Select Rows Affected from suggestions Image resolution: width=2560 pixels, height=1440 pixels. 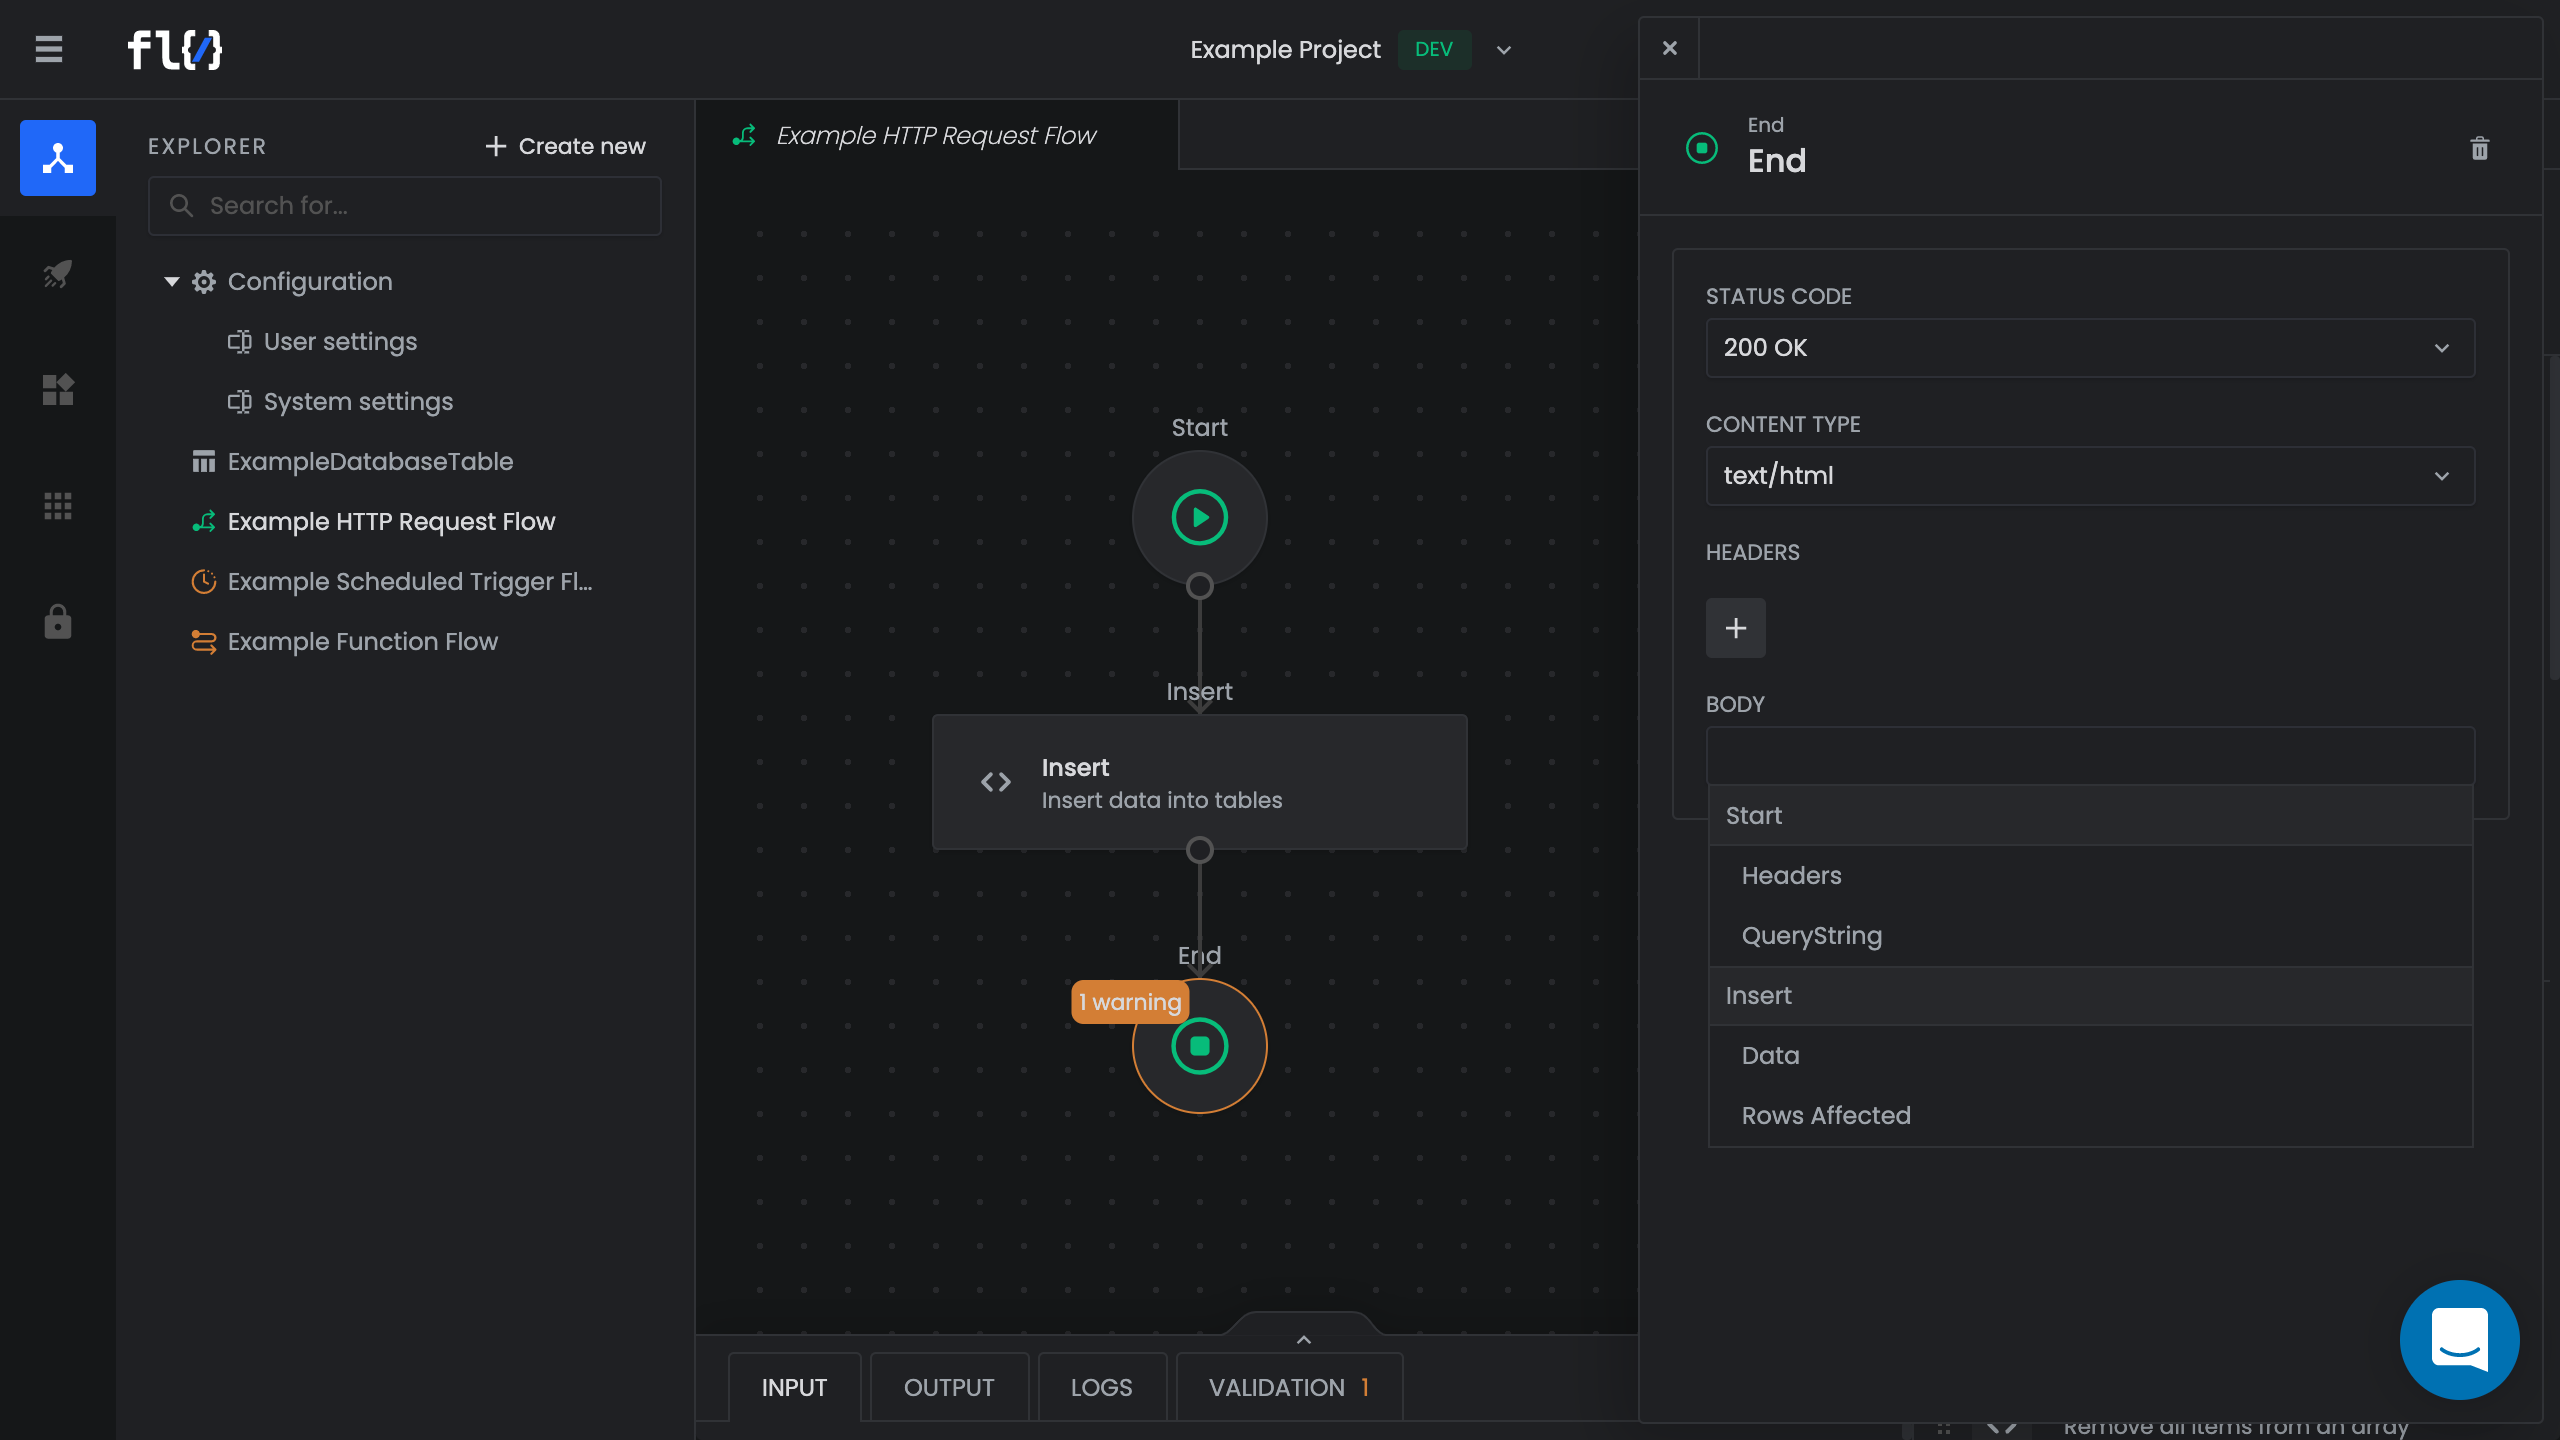click(1826, 1115)
